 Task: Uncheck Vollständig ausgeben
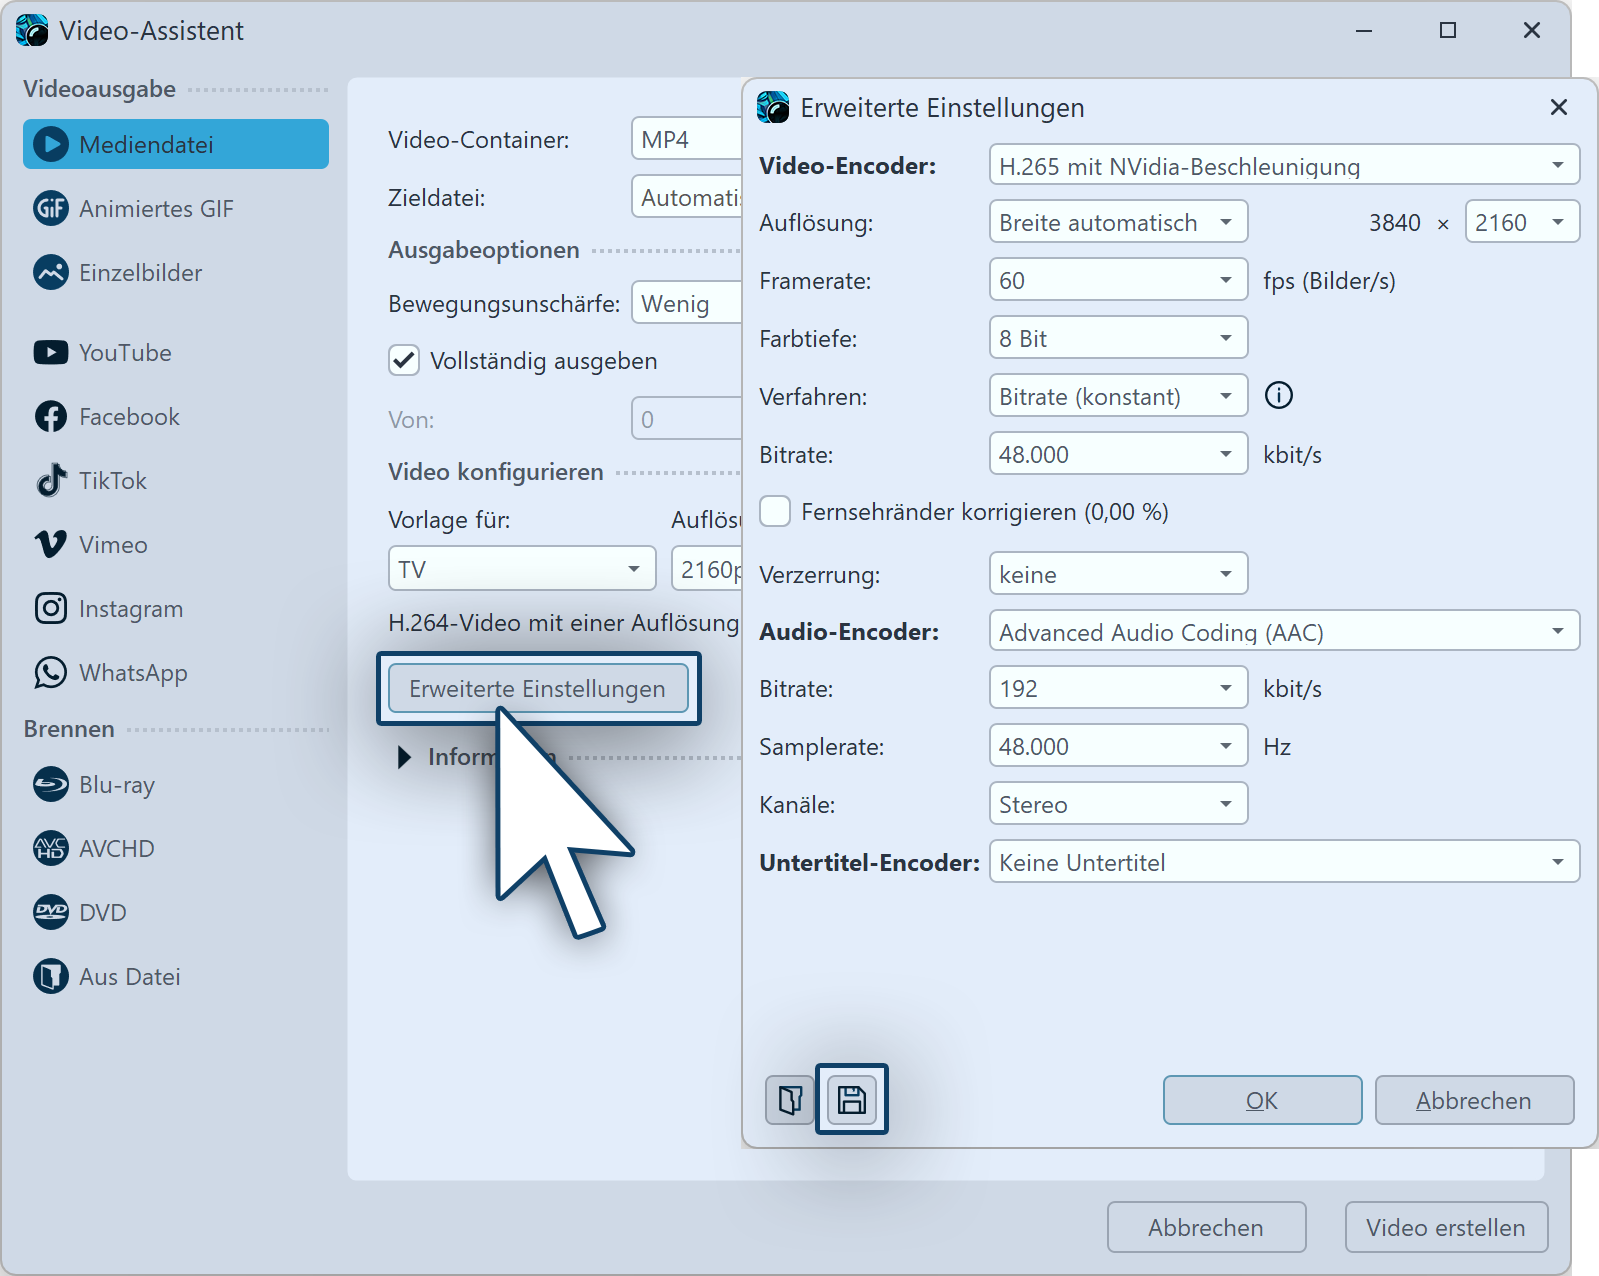[405, 361]
